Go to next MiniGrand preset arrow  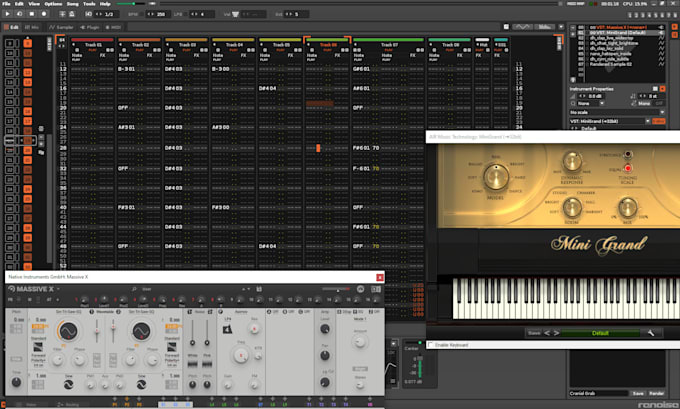[x=556, y=333]
